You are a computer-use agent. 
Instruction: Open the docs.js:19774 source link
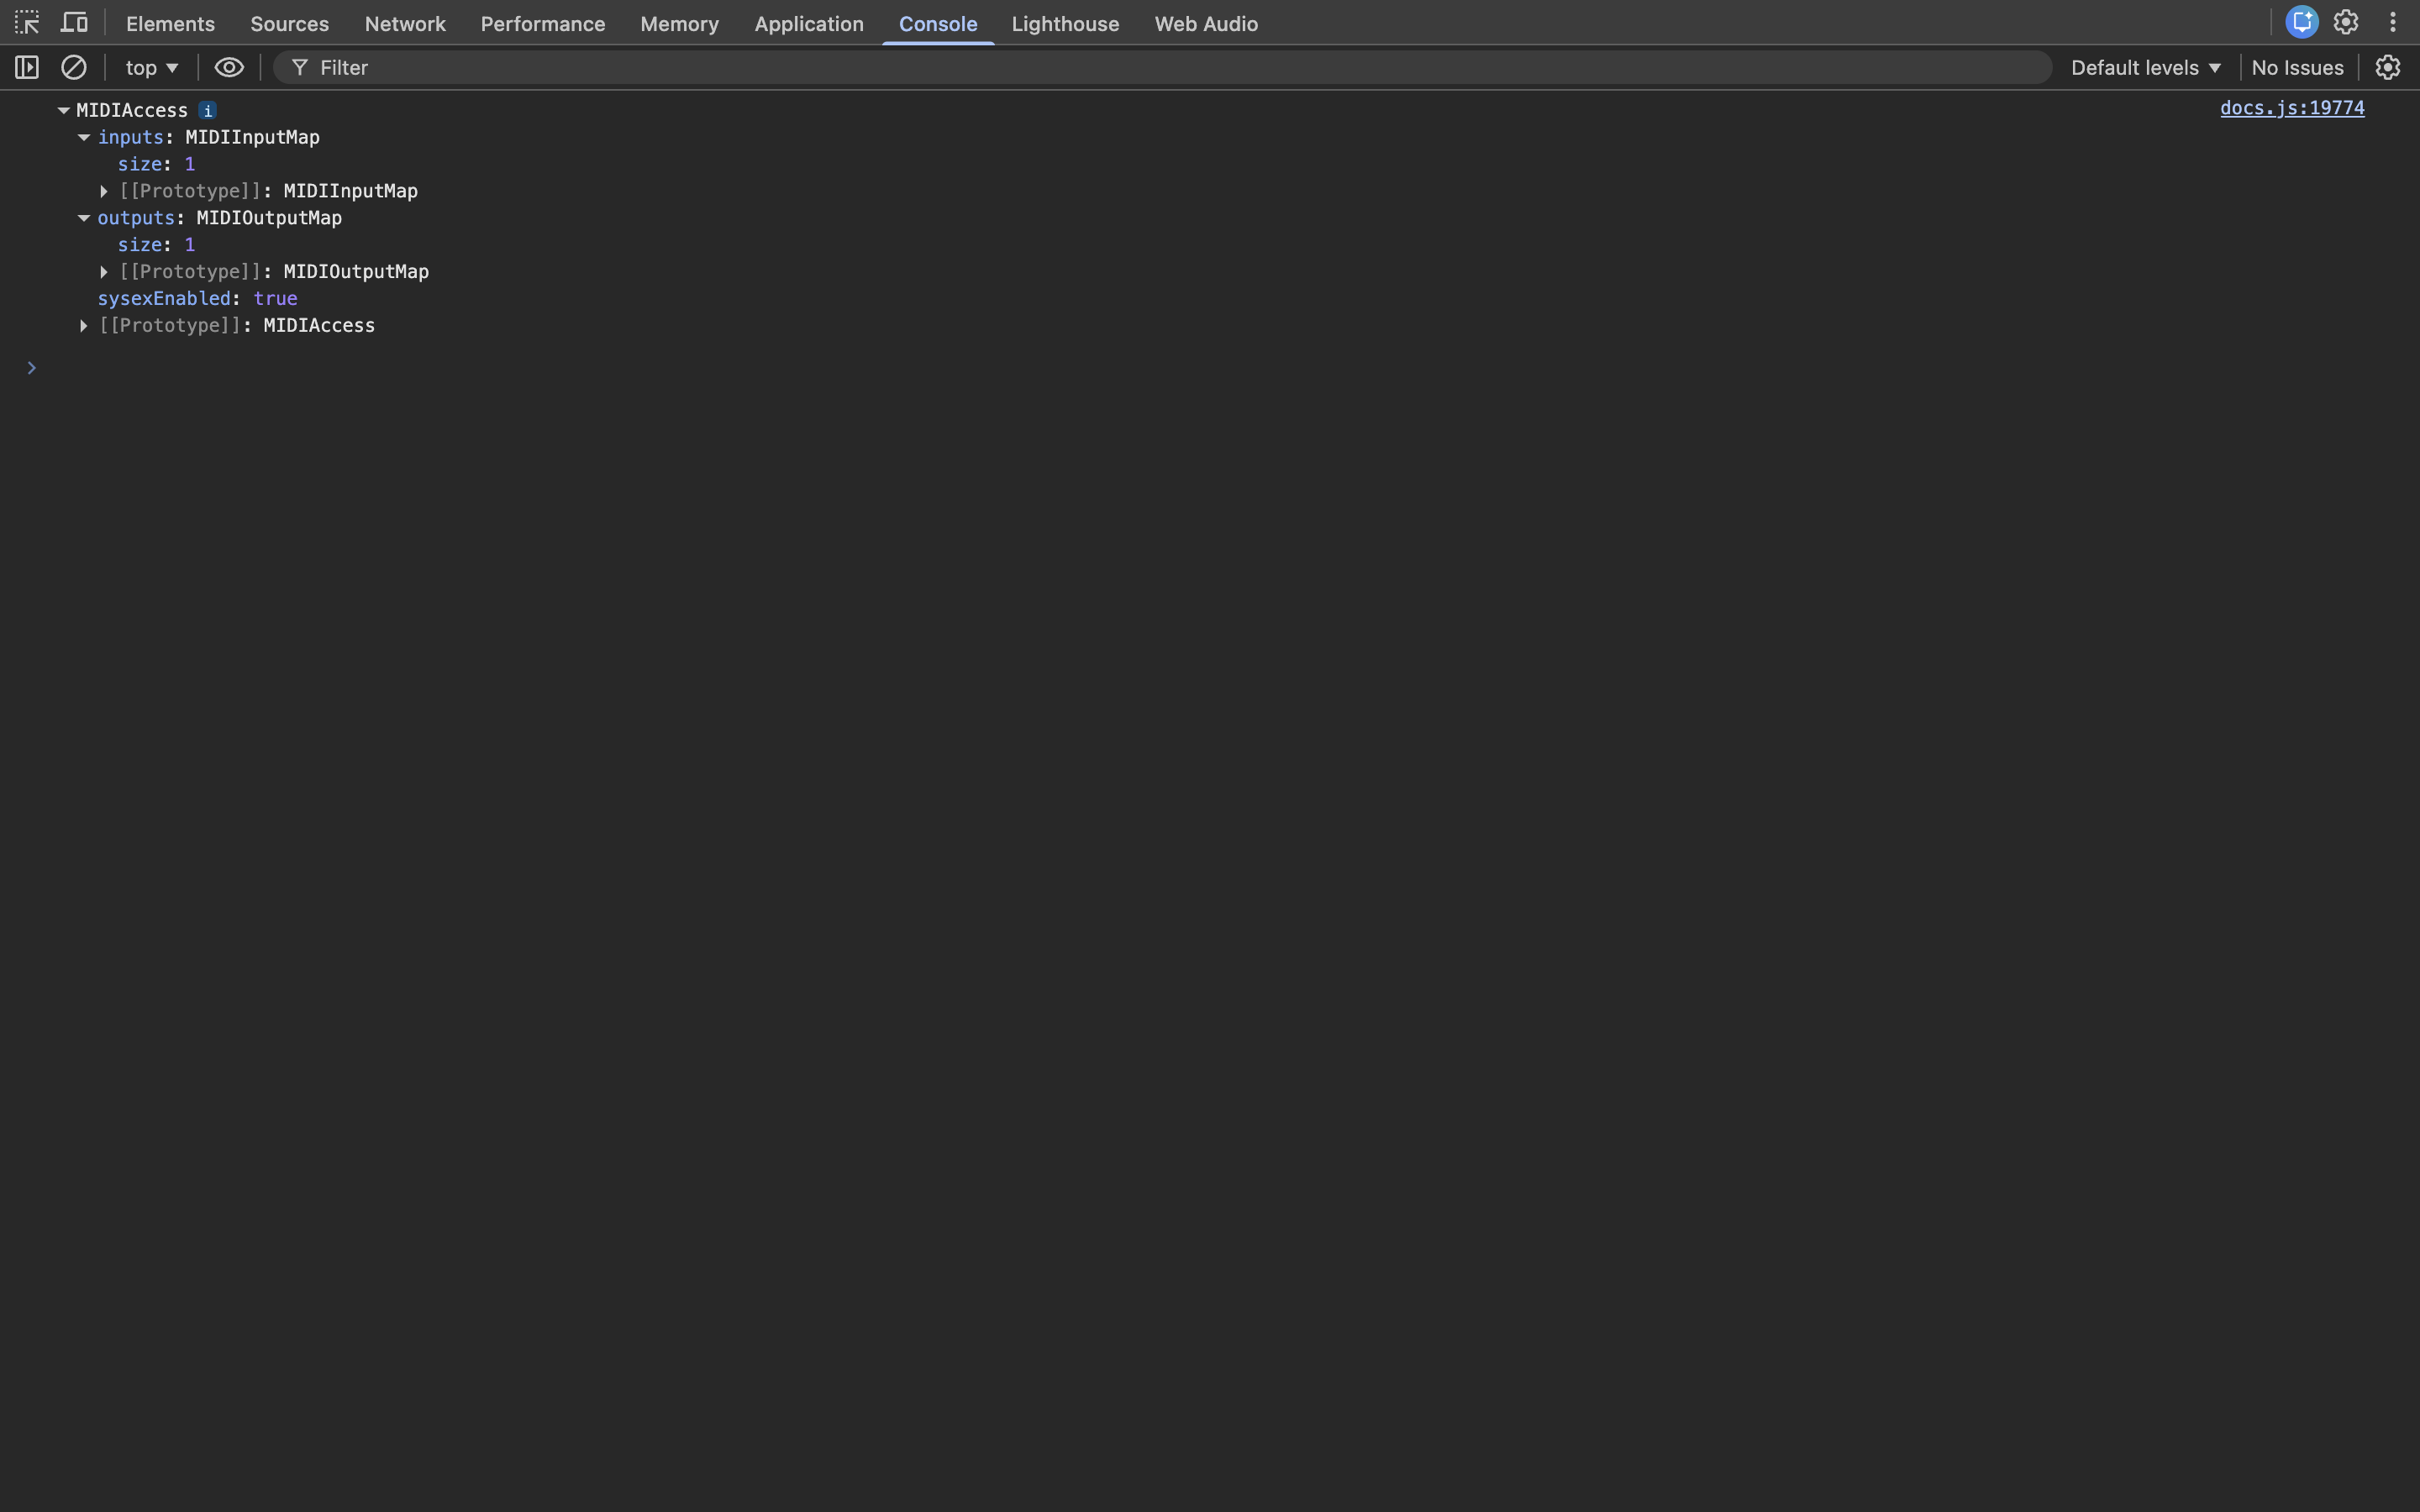[x=2292, y=108]
